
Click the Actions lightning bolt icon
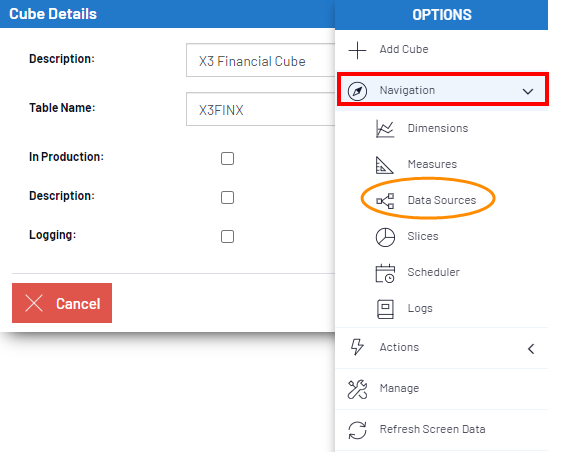click(357, 347)
